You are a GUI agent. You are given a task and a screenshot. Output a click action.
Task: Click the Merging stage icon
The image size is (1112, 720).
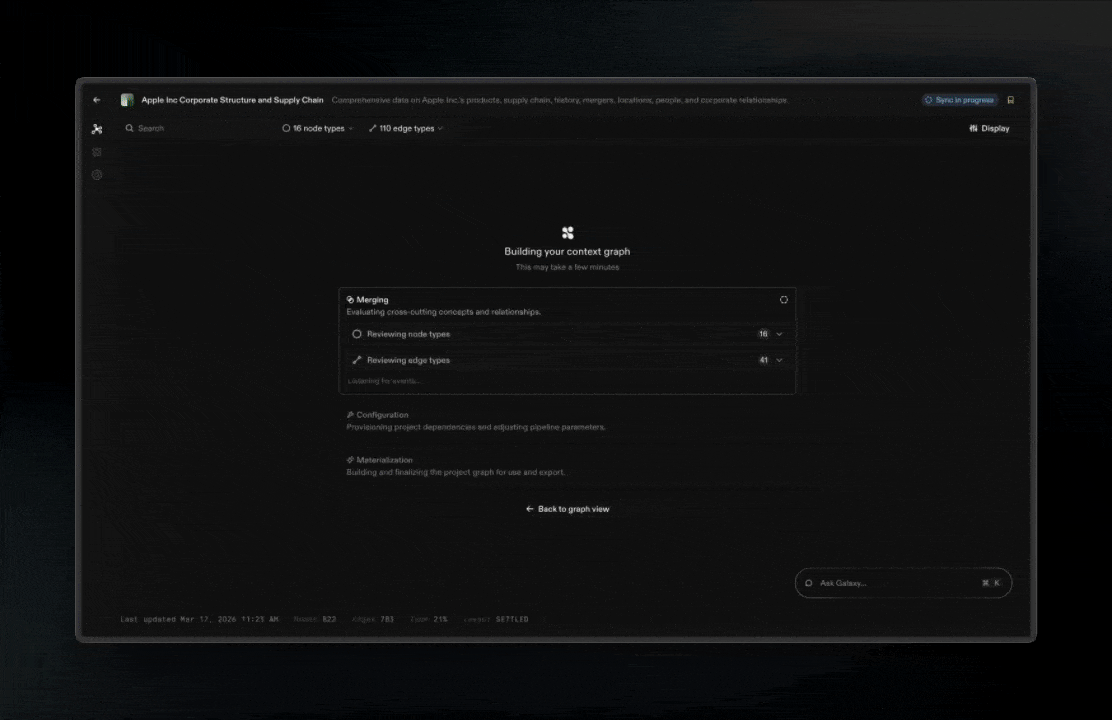click(350, 299)
